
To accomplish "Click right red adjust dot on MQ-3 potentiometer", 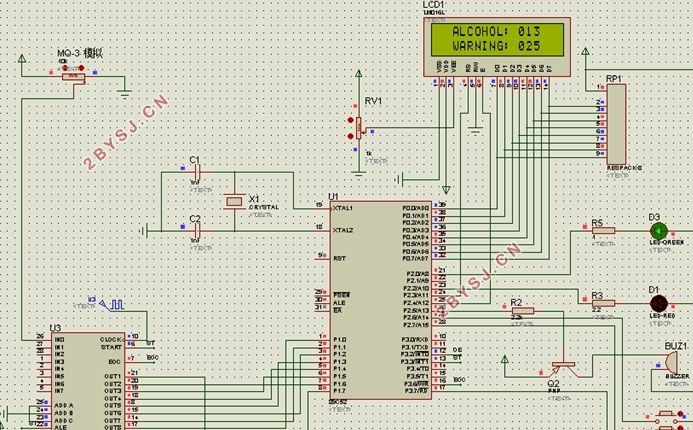I will click(x=81, y=68).
